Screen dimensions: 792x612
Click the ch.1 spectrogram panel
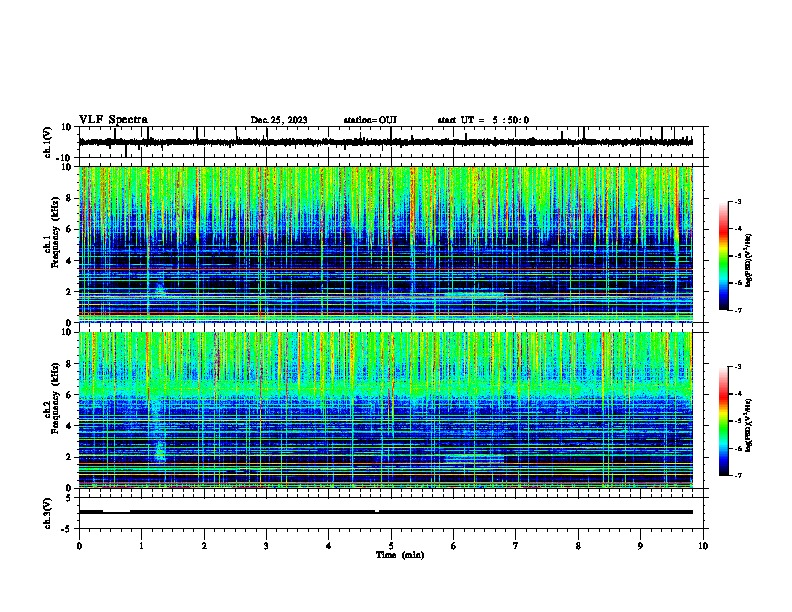pos(386,244)
